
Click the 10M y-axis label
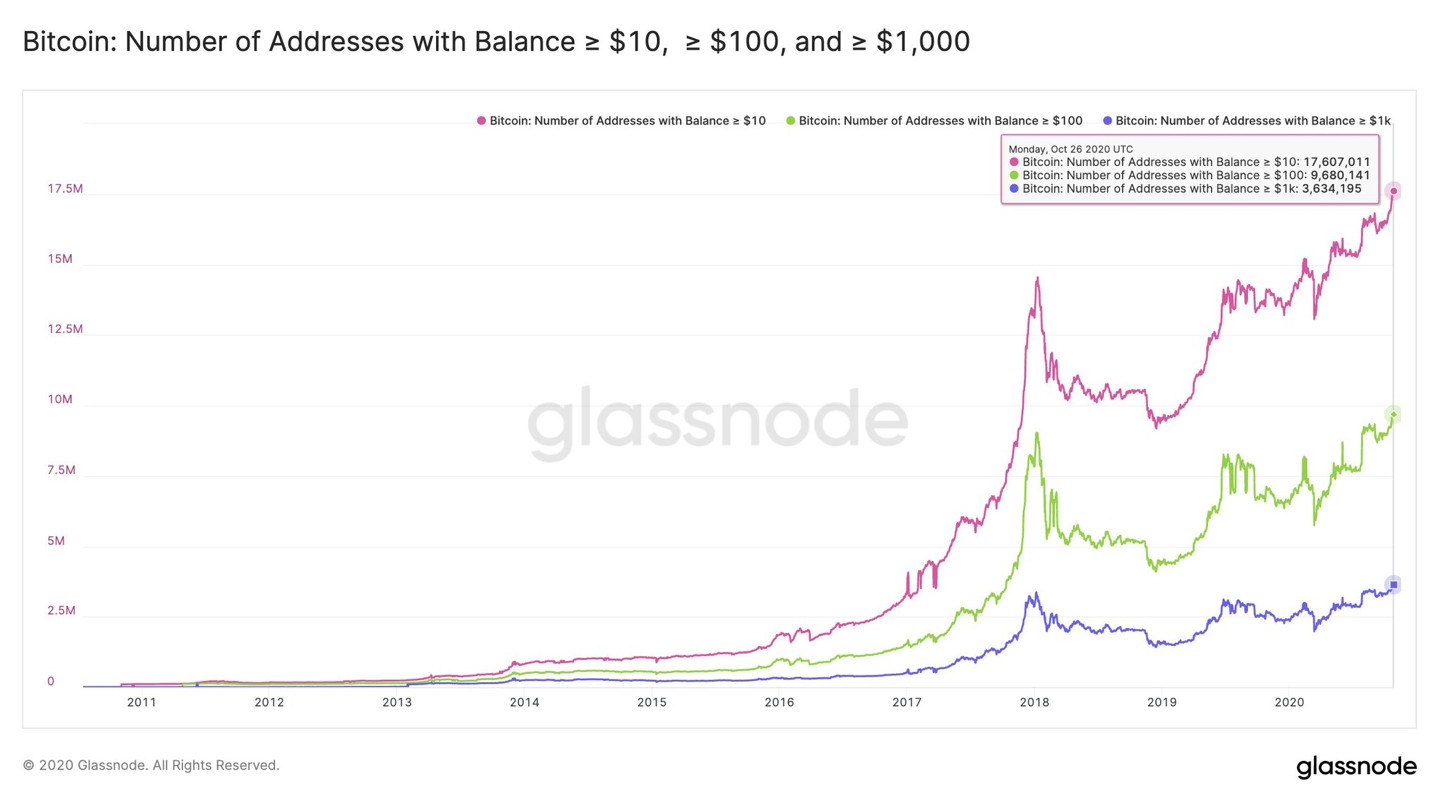[x=60, y=400]
